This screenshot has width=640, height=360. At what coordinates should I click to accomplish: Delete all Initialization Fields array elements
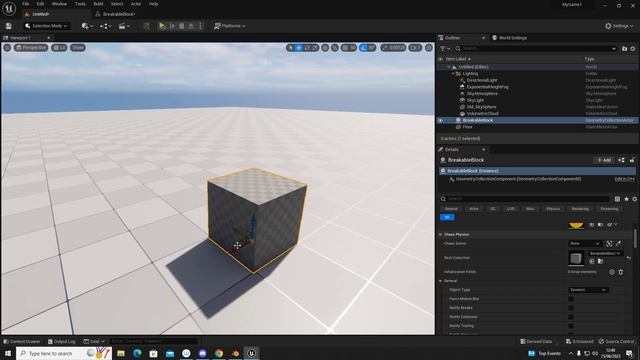click(x=621, y=272)
